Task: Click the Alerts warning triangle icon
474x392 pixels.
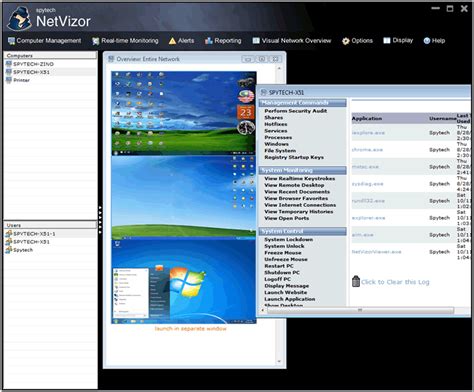Action: pos(172,41)
